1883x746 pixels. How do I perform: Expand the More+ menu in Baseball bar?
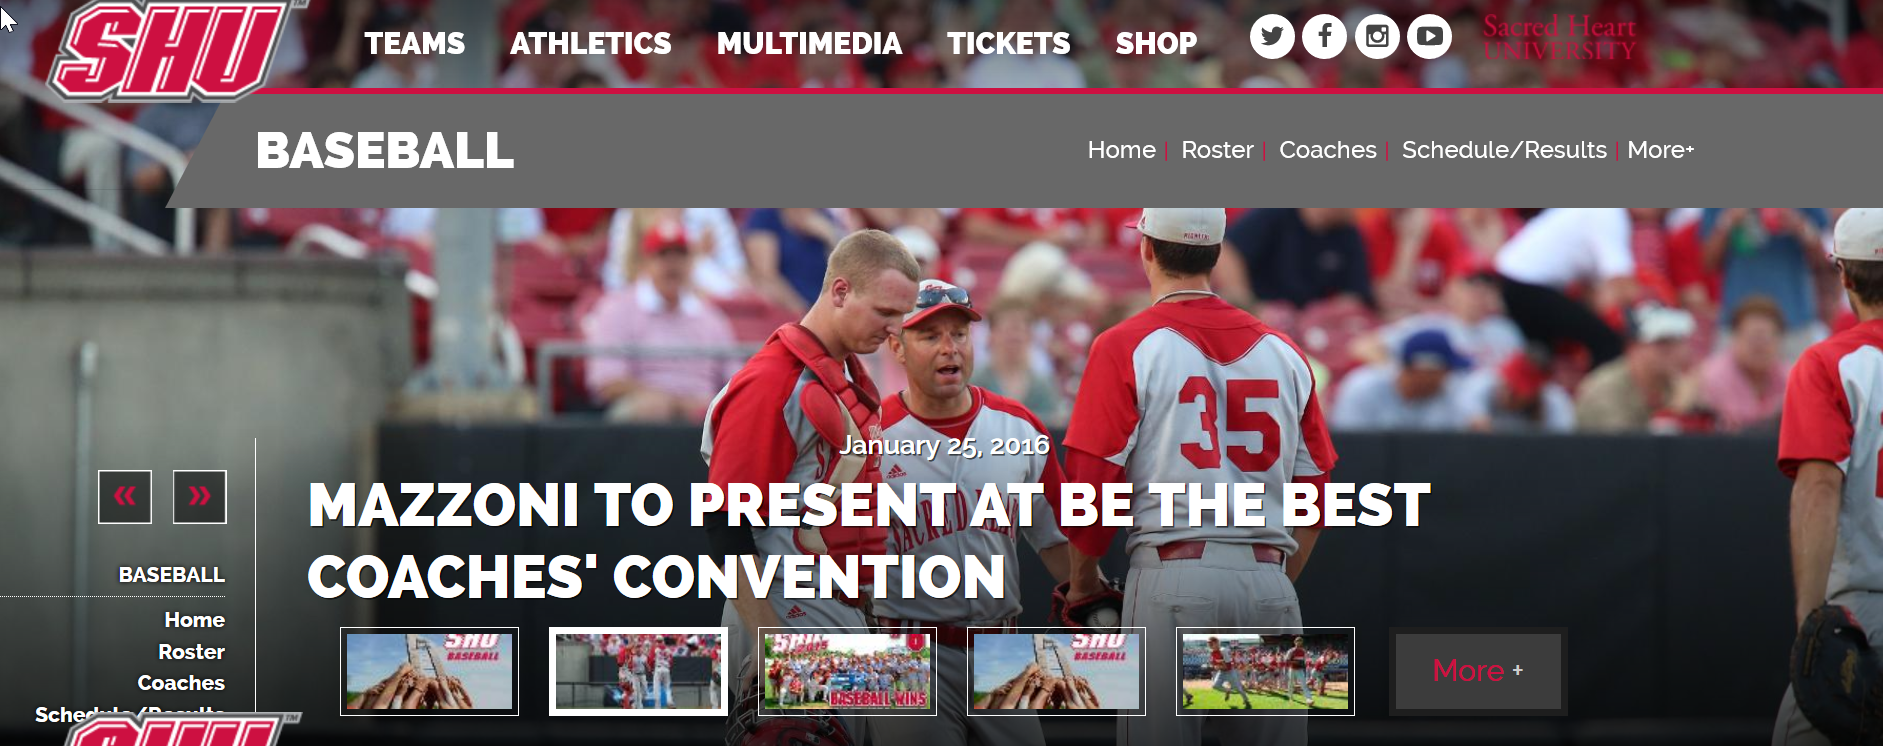coord(1660,150)
